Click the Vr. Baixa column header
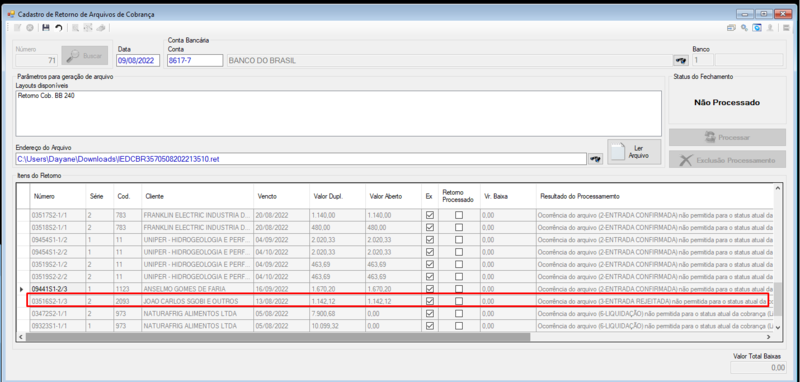Screen dimensions: 800x382 click(507, 196)
